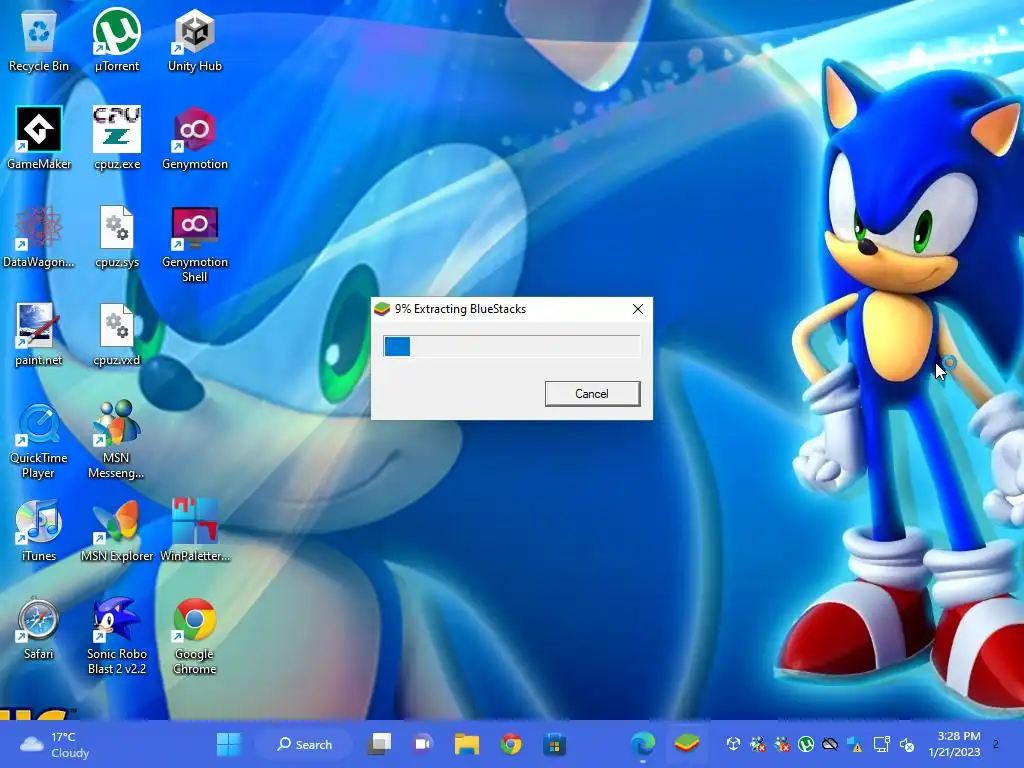The height and width of the screenshot is (768, 1024).
Task: Click '9% Extracting BlueStacks' title text
Action: click(x=460, y=309)
